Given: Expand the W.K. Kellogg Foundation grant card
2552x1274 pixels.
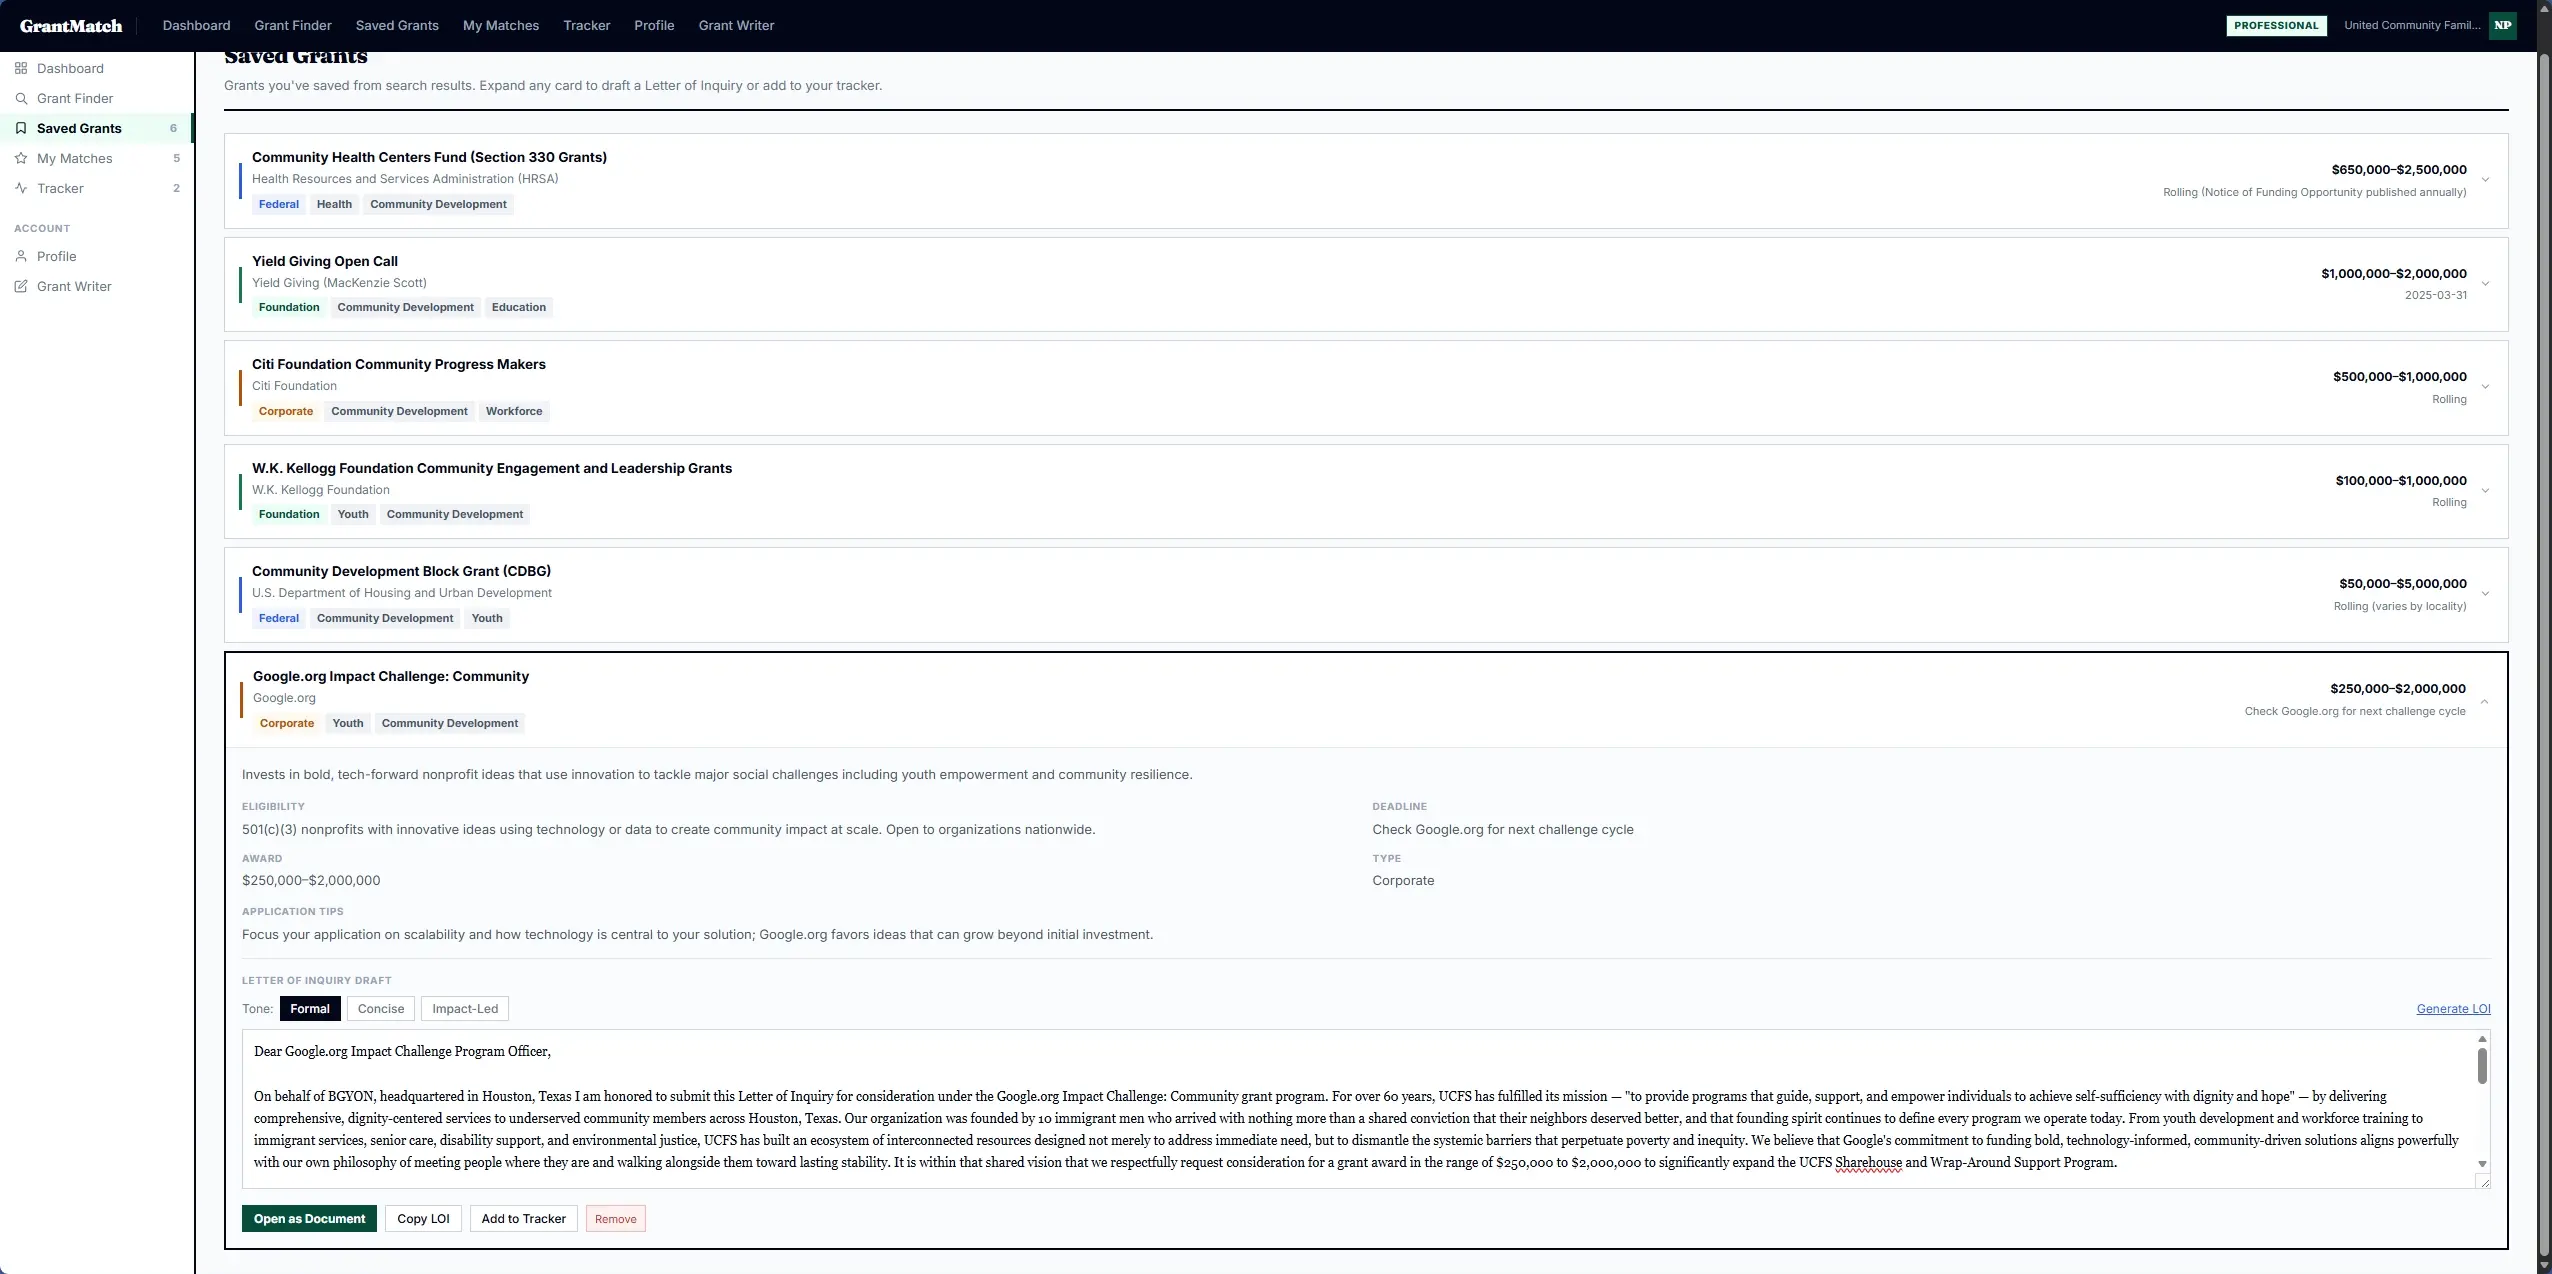Looking at the screenshot, I should [2485, 491].
